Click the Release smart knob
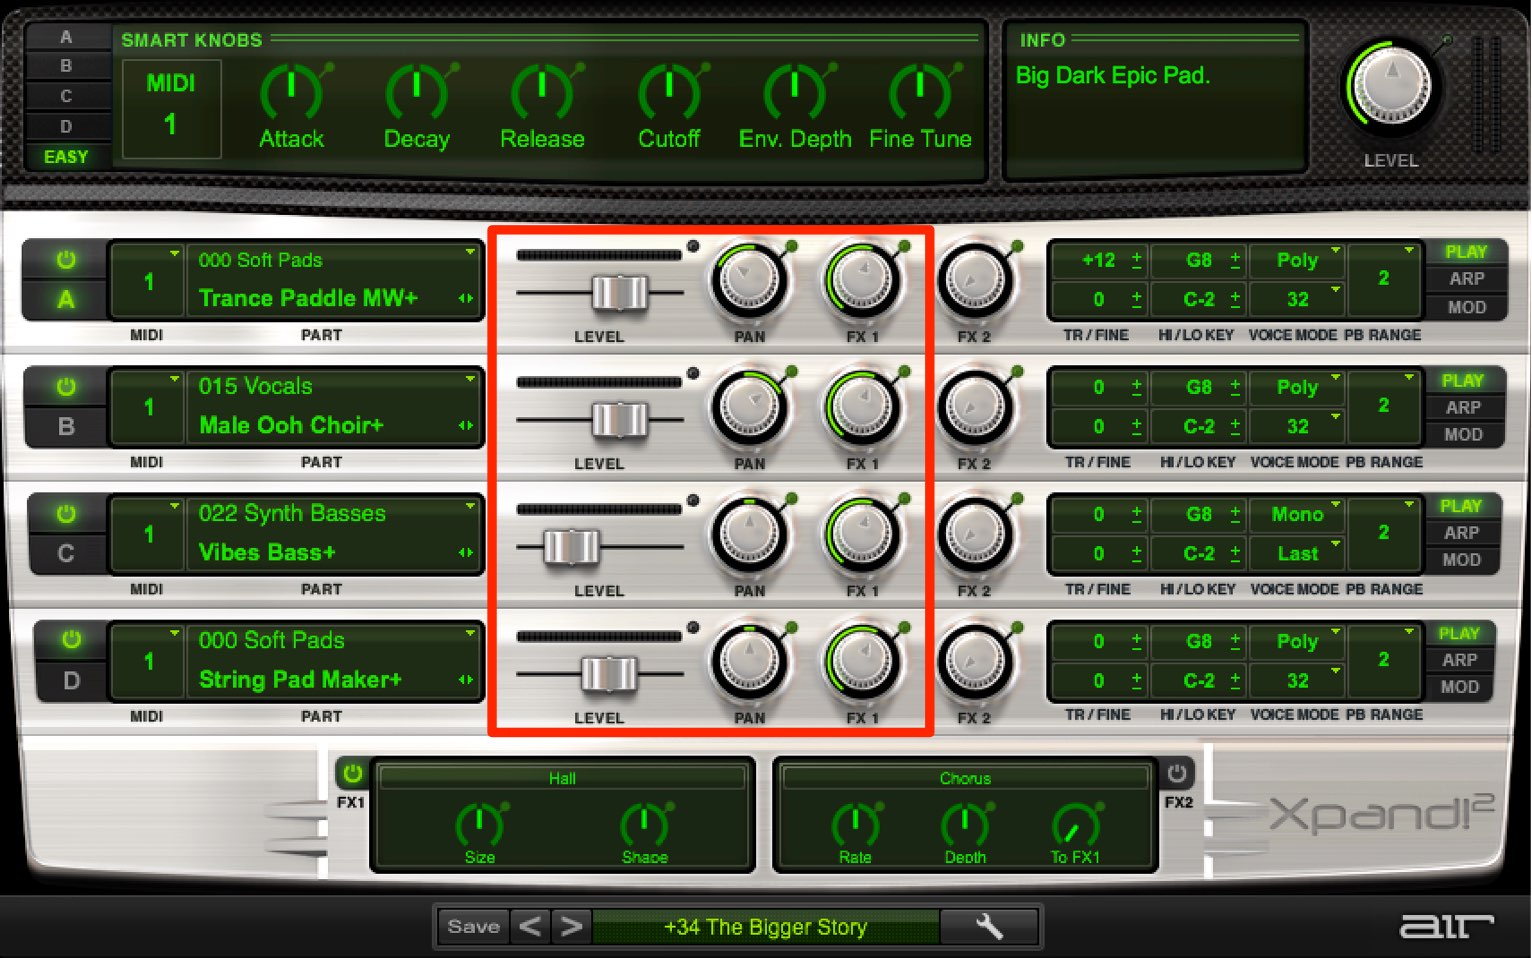The image size is (1532, 958). 542,92
